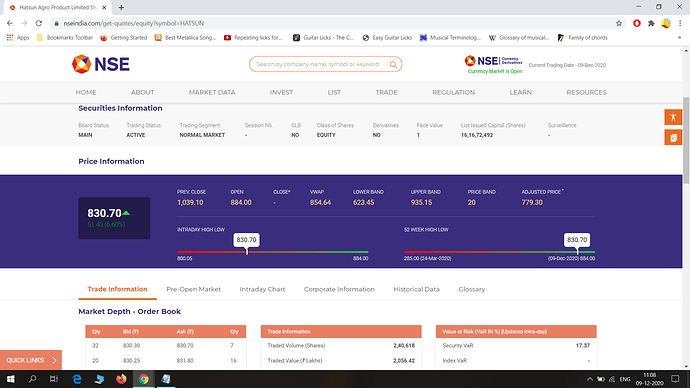
Task: Click the orange accessibility icon
Action: (x=673, y=117)
